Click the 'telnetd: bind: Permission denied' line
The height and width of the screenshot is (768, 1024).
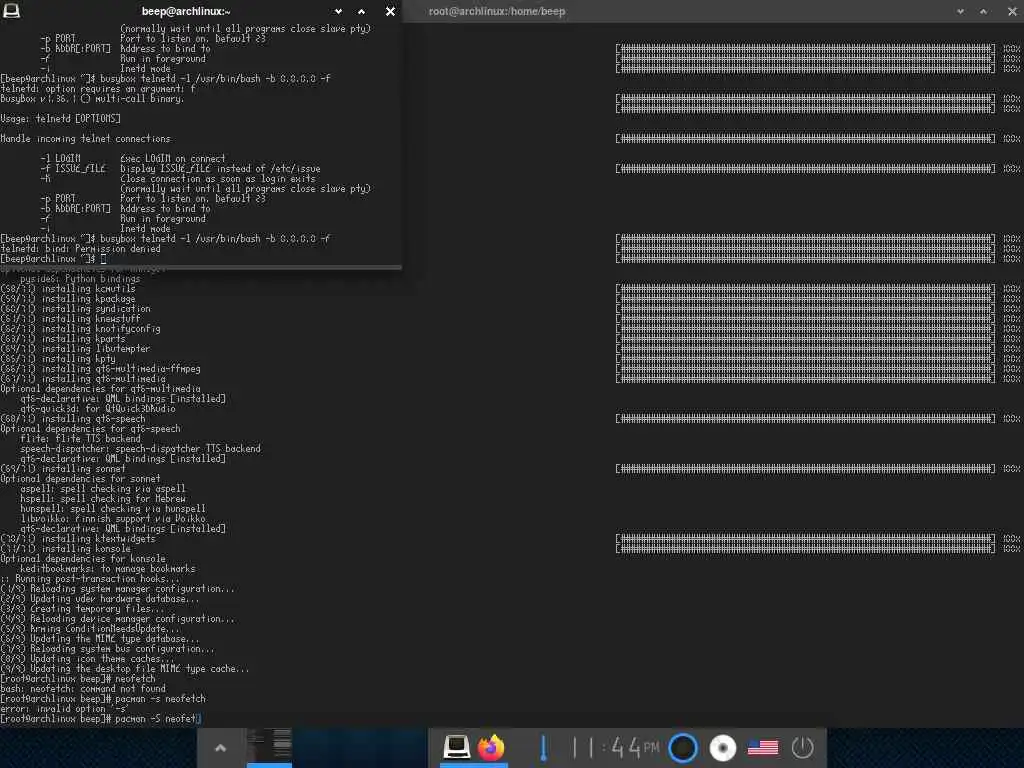[80, 249]
